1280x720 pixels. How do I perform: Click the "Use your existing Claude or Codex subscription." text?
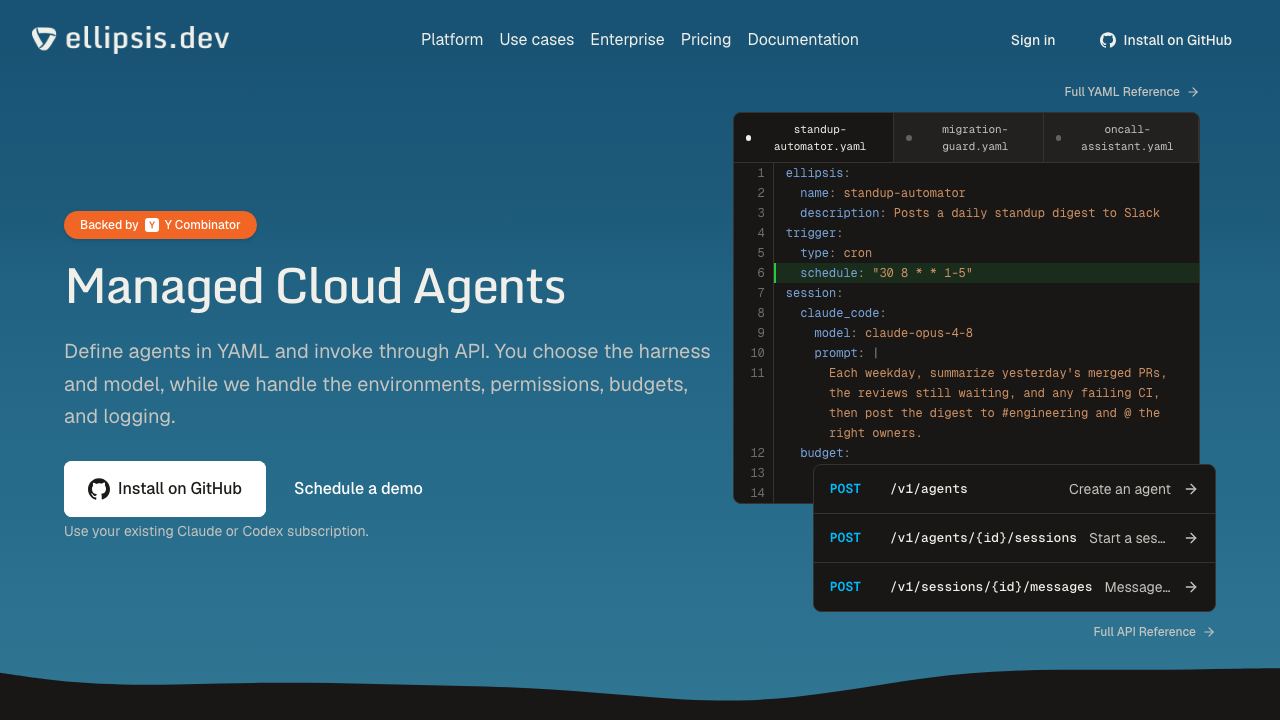point(216,531)
